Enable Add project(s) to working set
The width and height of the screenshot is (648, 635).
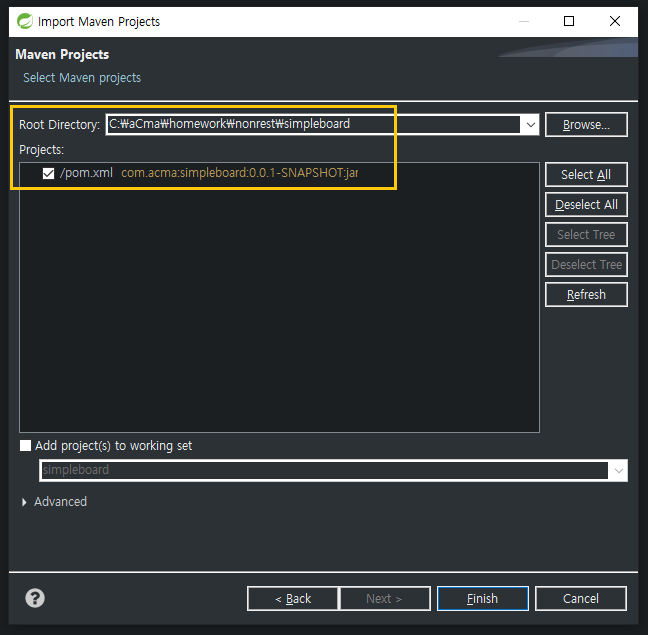(x=26, y=445)
